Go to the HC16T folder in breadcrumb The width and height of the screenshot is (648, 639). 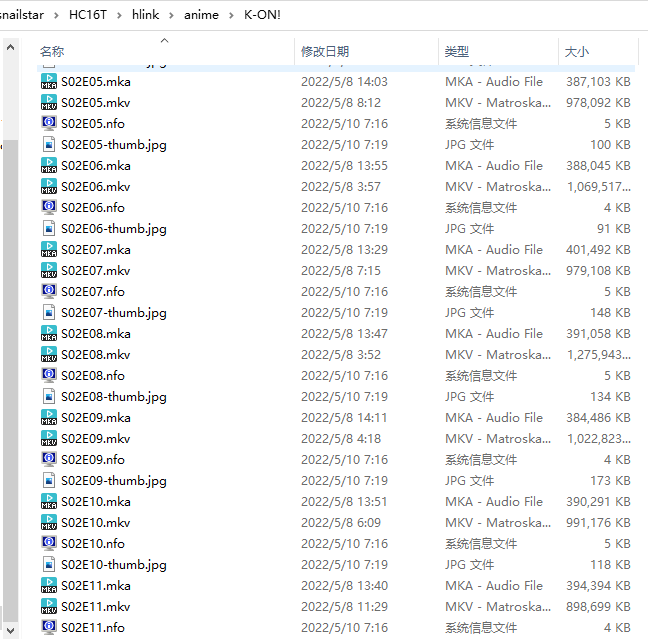click(x=88, y=15)
